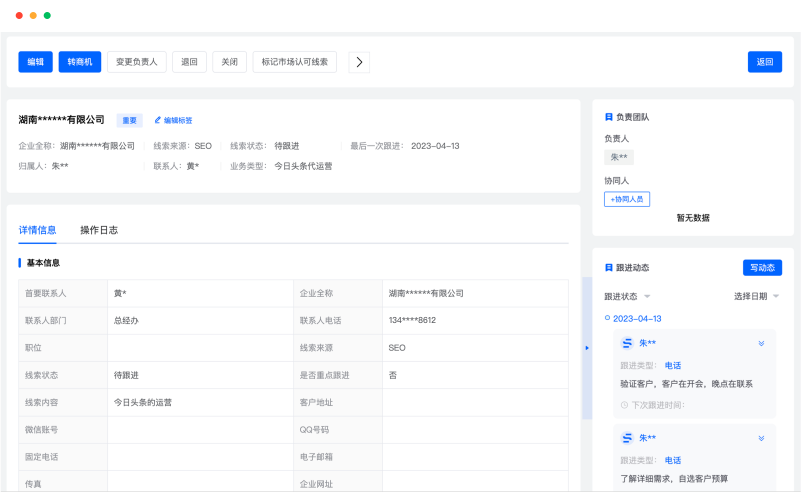Click the 转商机 button
The height and width of the screenshot is (492, 801).
click(x=80, y=62)
